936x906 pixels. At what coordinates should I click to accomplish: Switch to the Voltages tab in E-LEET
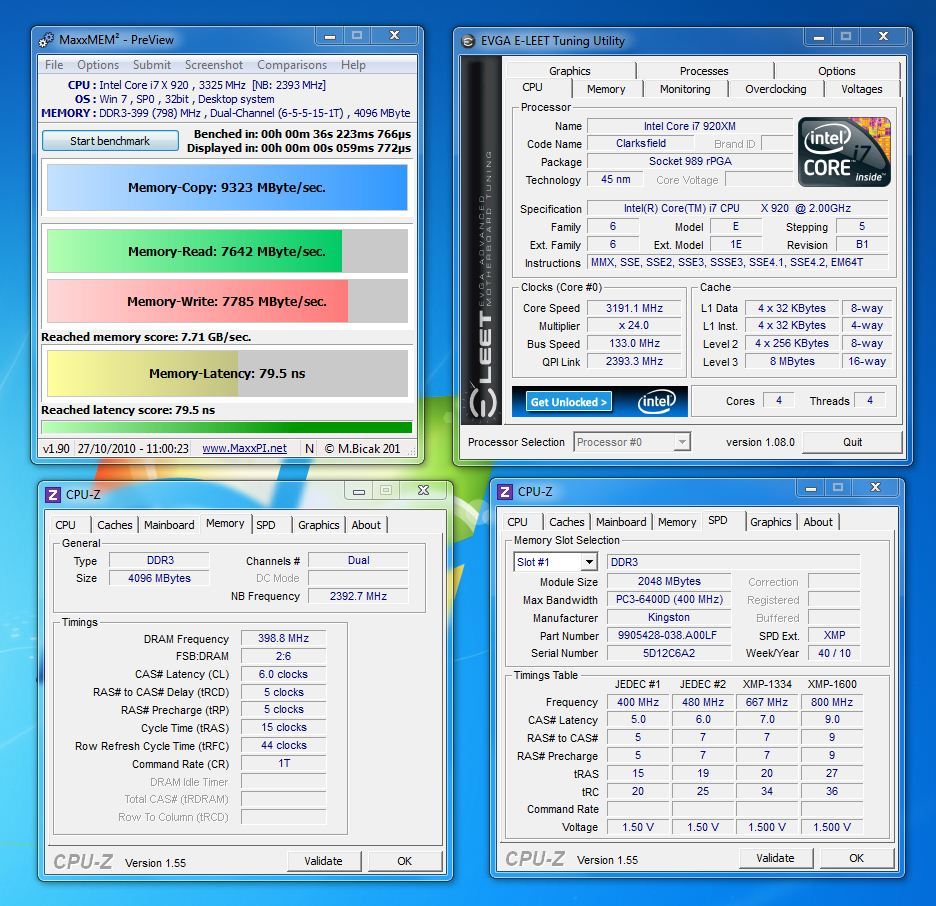[x=861, y=89]
